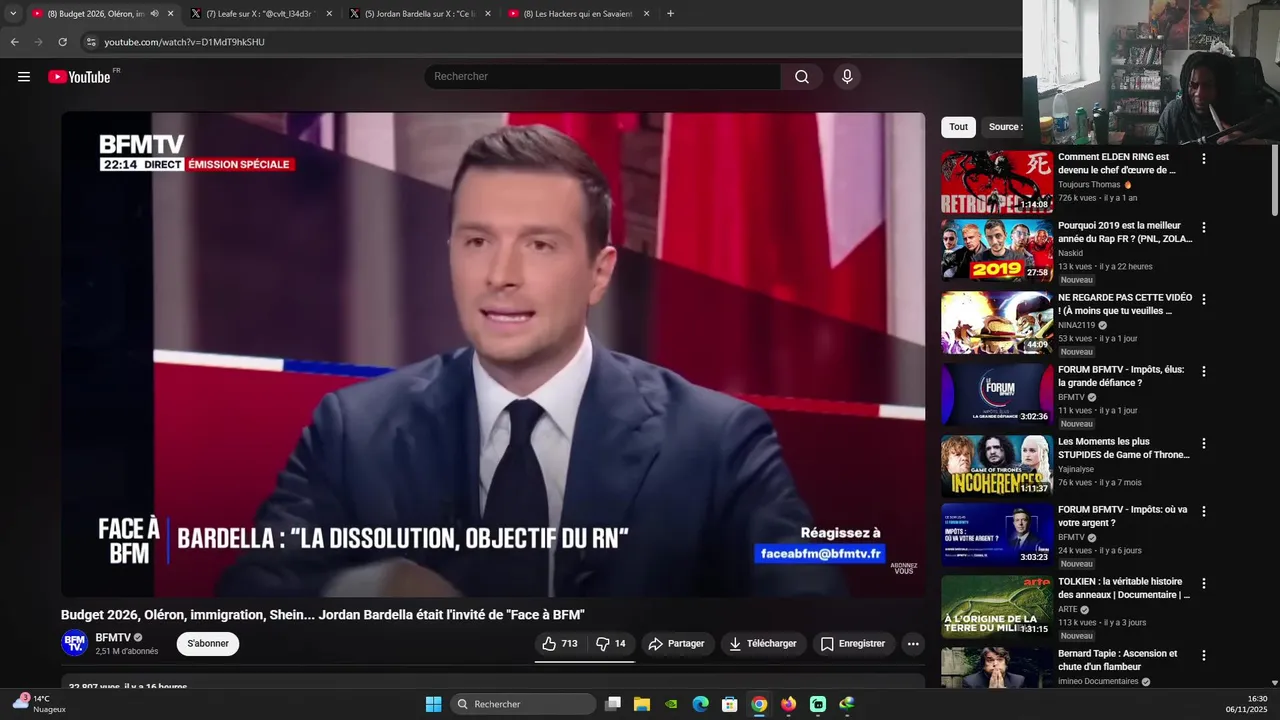
Task: Open Yajinalyse channel name
Action: click(x=1076, y=469)
